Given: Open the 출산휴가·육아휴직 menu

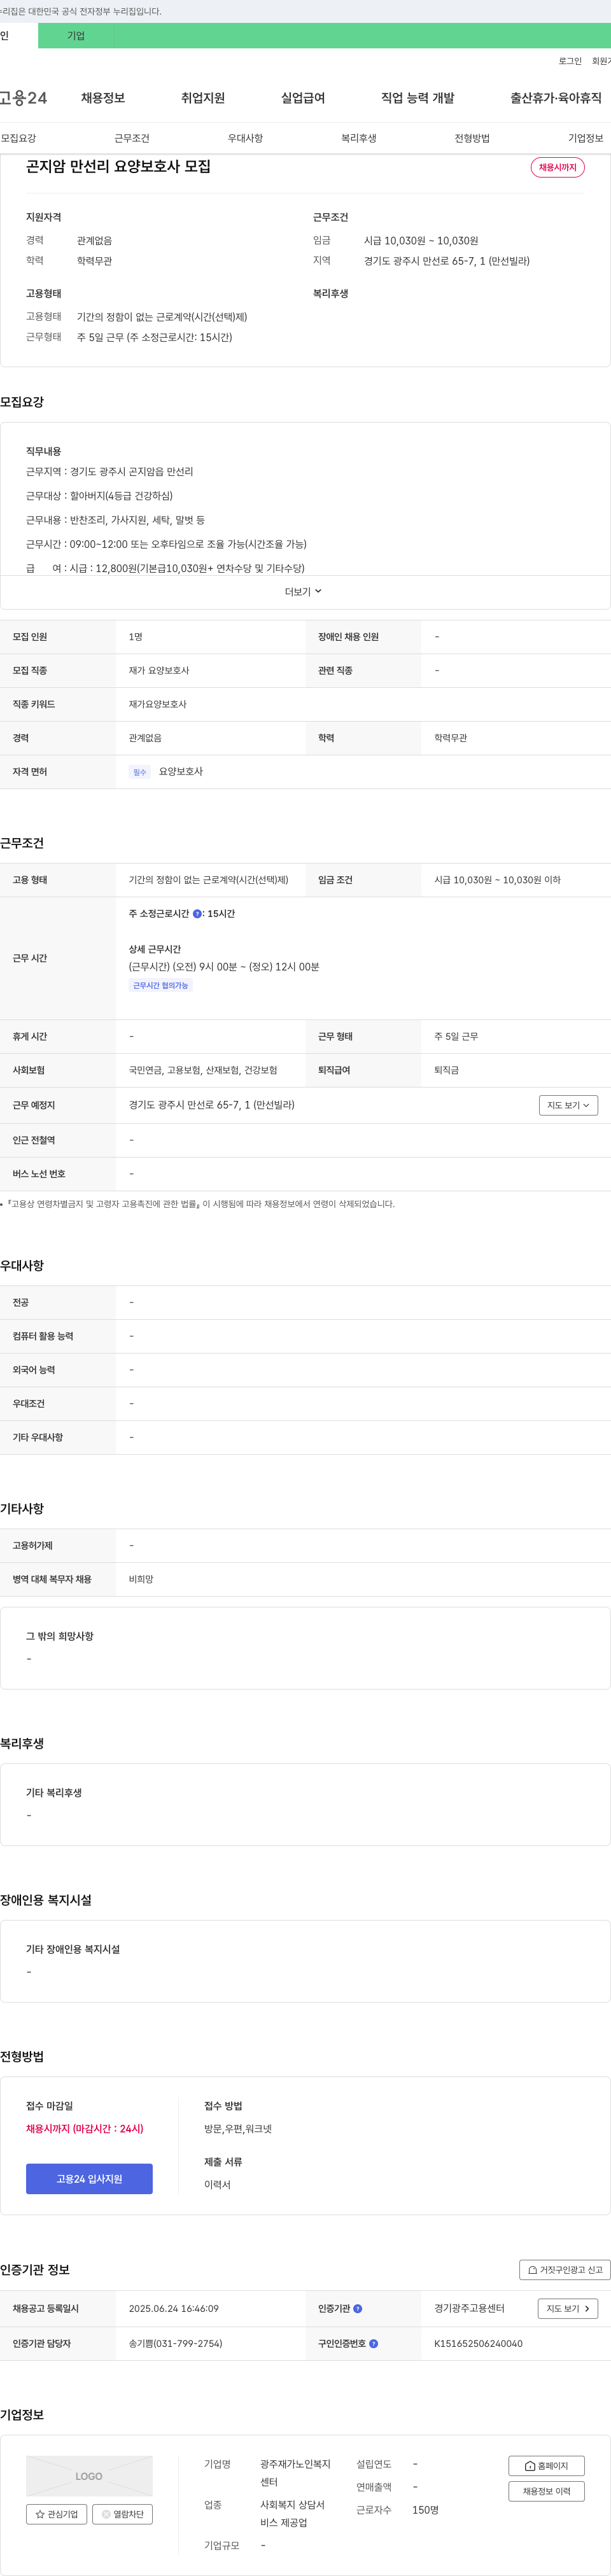Looking at the screenshot, I should tap(556, 98).
